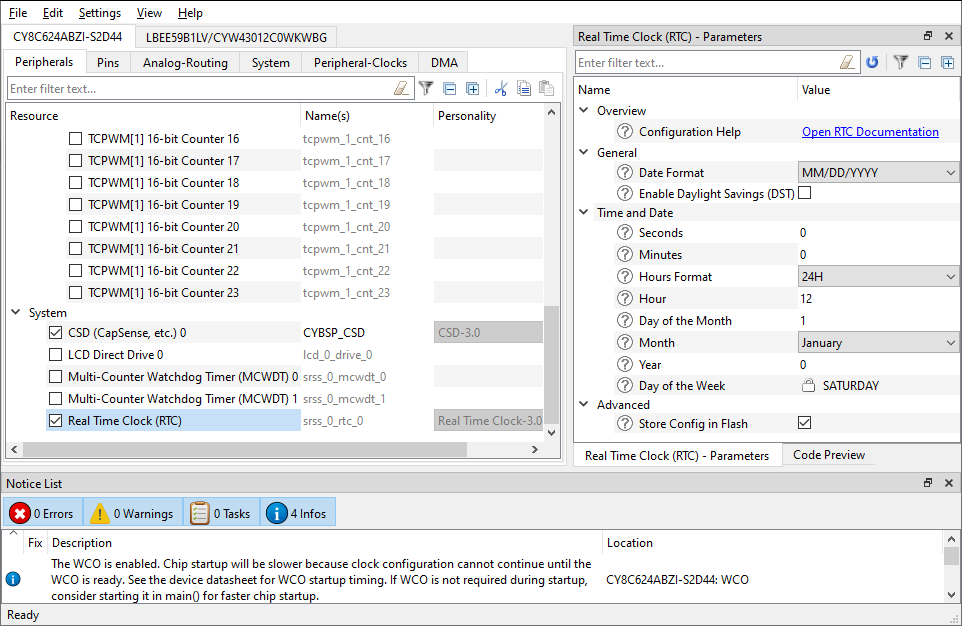Image resolution: width=962 pixels, height=626 pixels.
Task: Click the resource list horizontal scrollbar
Action: (244, 449)
